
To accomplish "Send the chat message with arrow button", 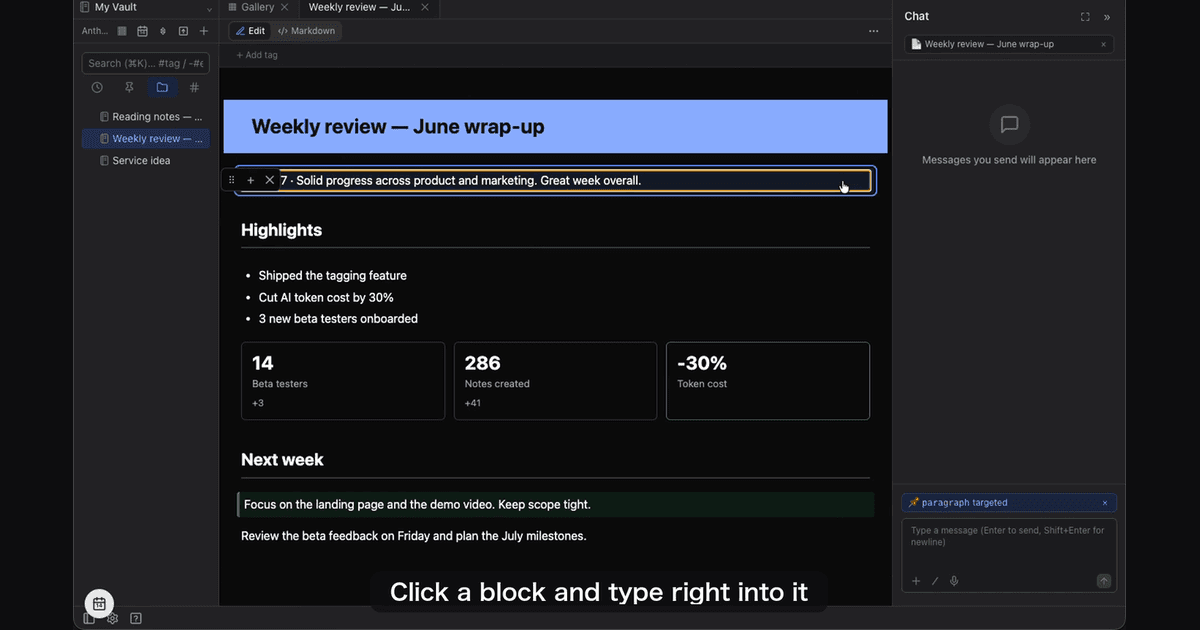I will pos(1104,581).
